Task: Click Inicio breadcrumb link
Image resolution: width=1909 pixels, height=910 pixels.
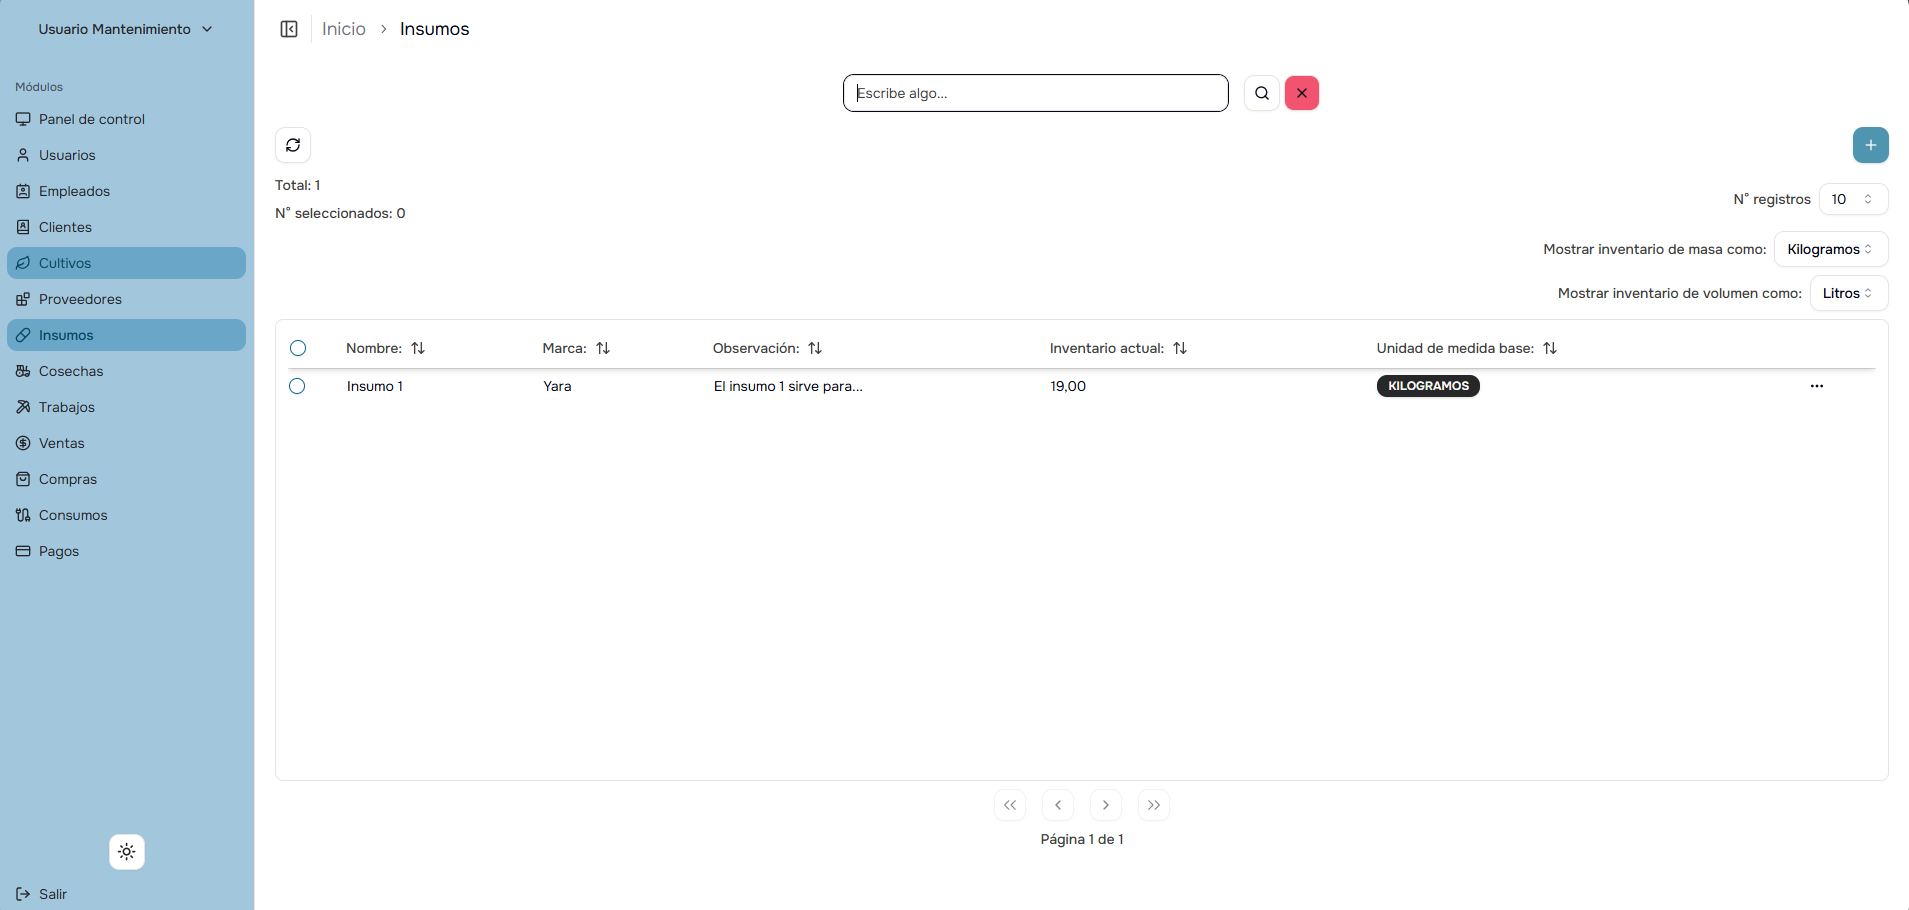Action: coord(344,29)
